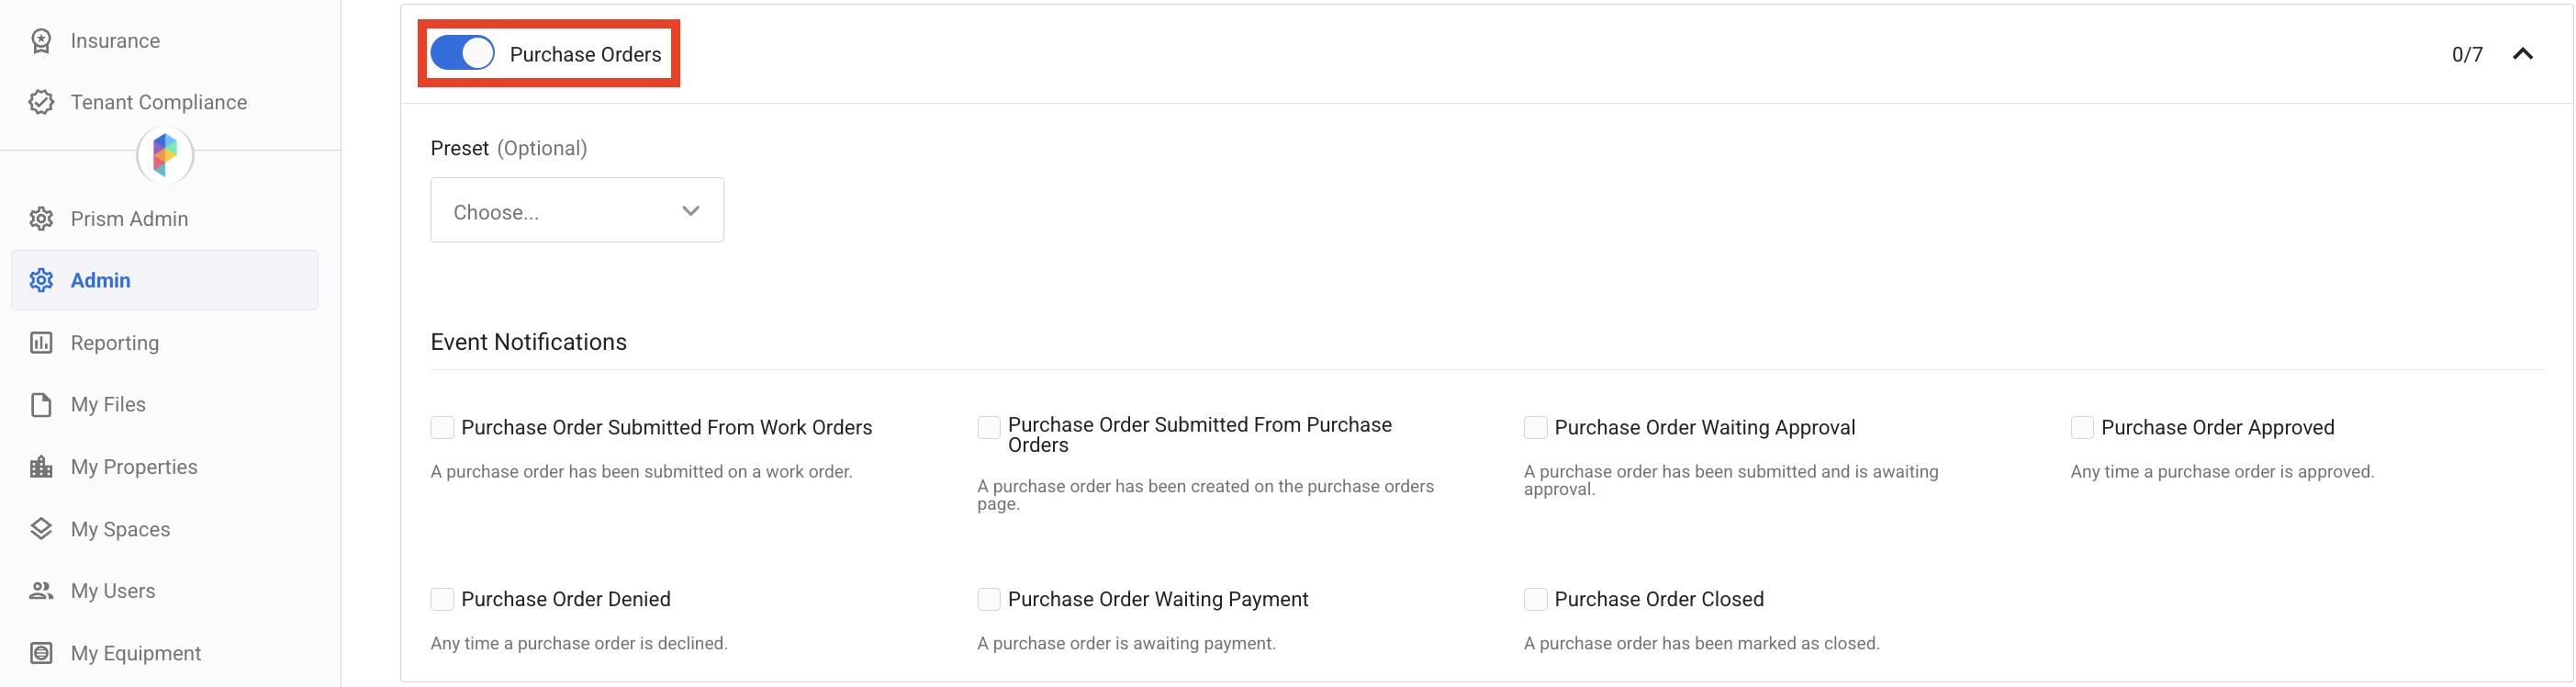Check Purchase Order Closed checkbox

[x=1535, y=599]
